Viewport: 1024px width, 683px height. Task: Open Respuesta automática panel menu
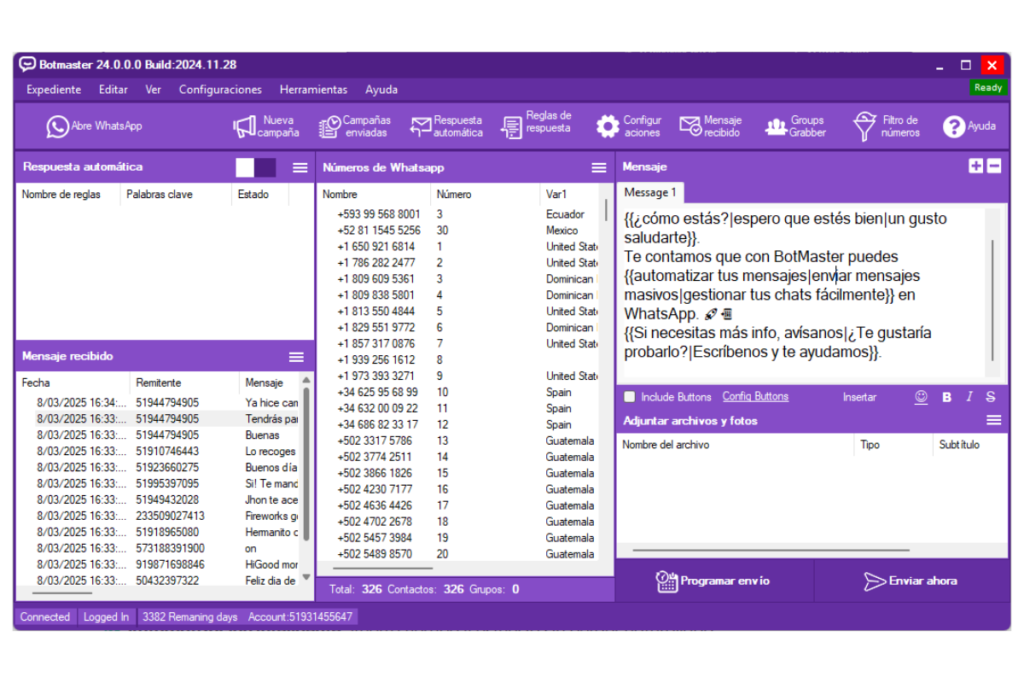[x=300, y=168]
